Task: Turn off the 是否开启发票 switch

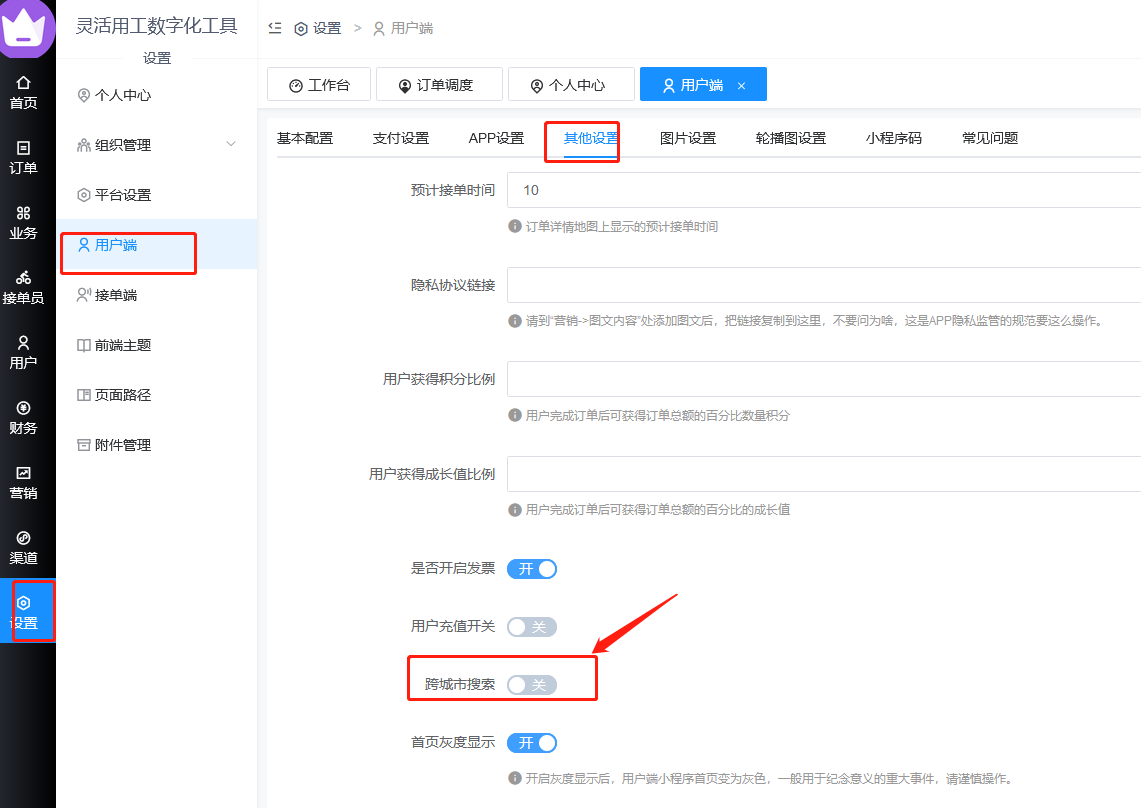Action: [x=532, y=569]
